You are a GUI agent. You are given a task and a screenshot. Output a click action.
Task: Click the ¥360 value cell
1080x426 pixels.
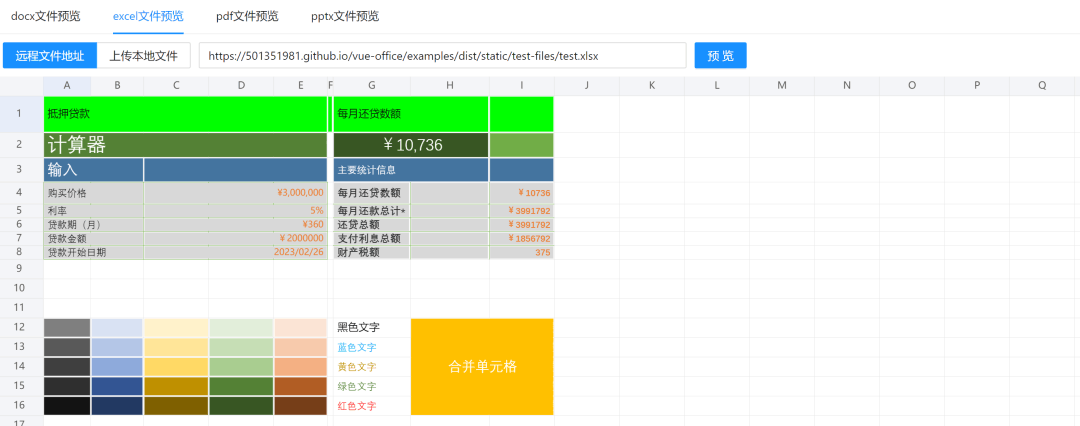pos(236,225)
